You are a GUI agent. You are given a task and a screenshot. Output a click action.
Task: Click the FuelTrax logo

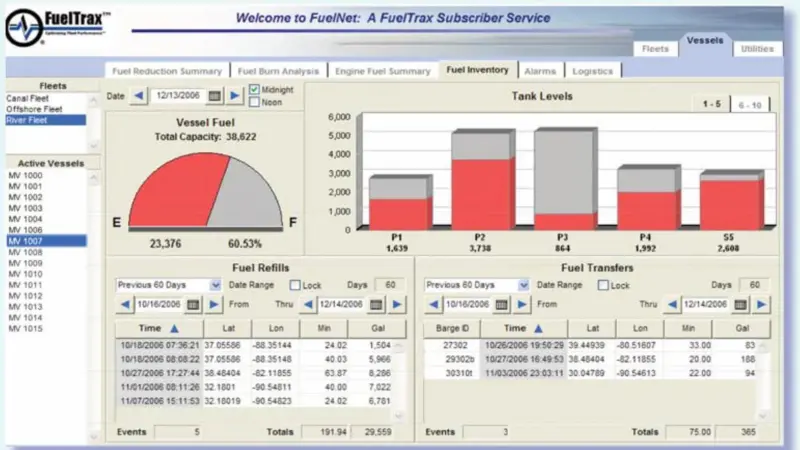tap(57, 27)
